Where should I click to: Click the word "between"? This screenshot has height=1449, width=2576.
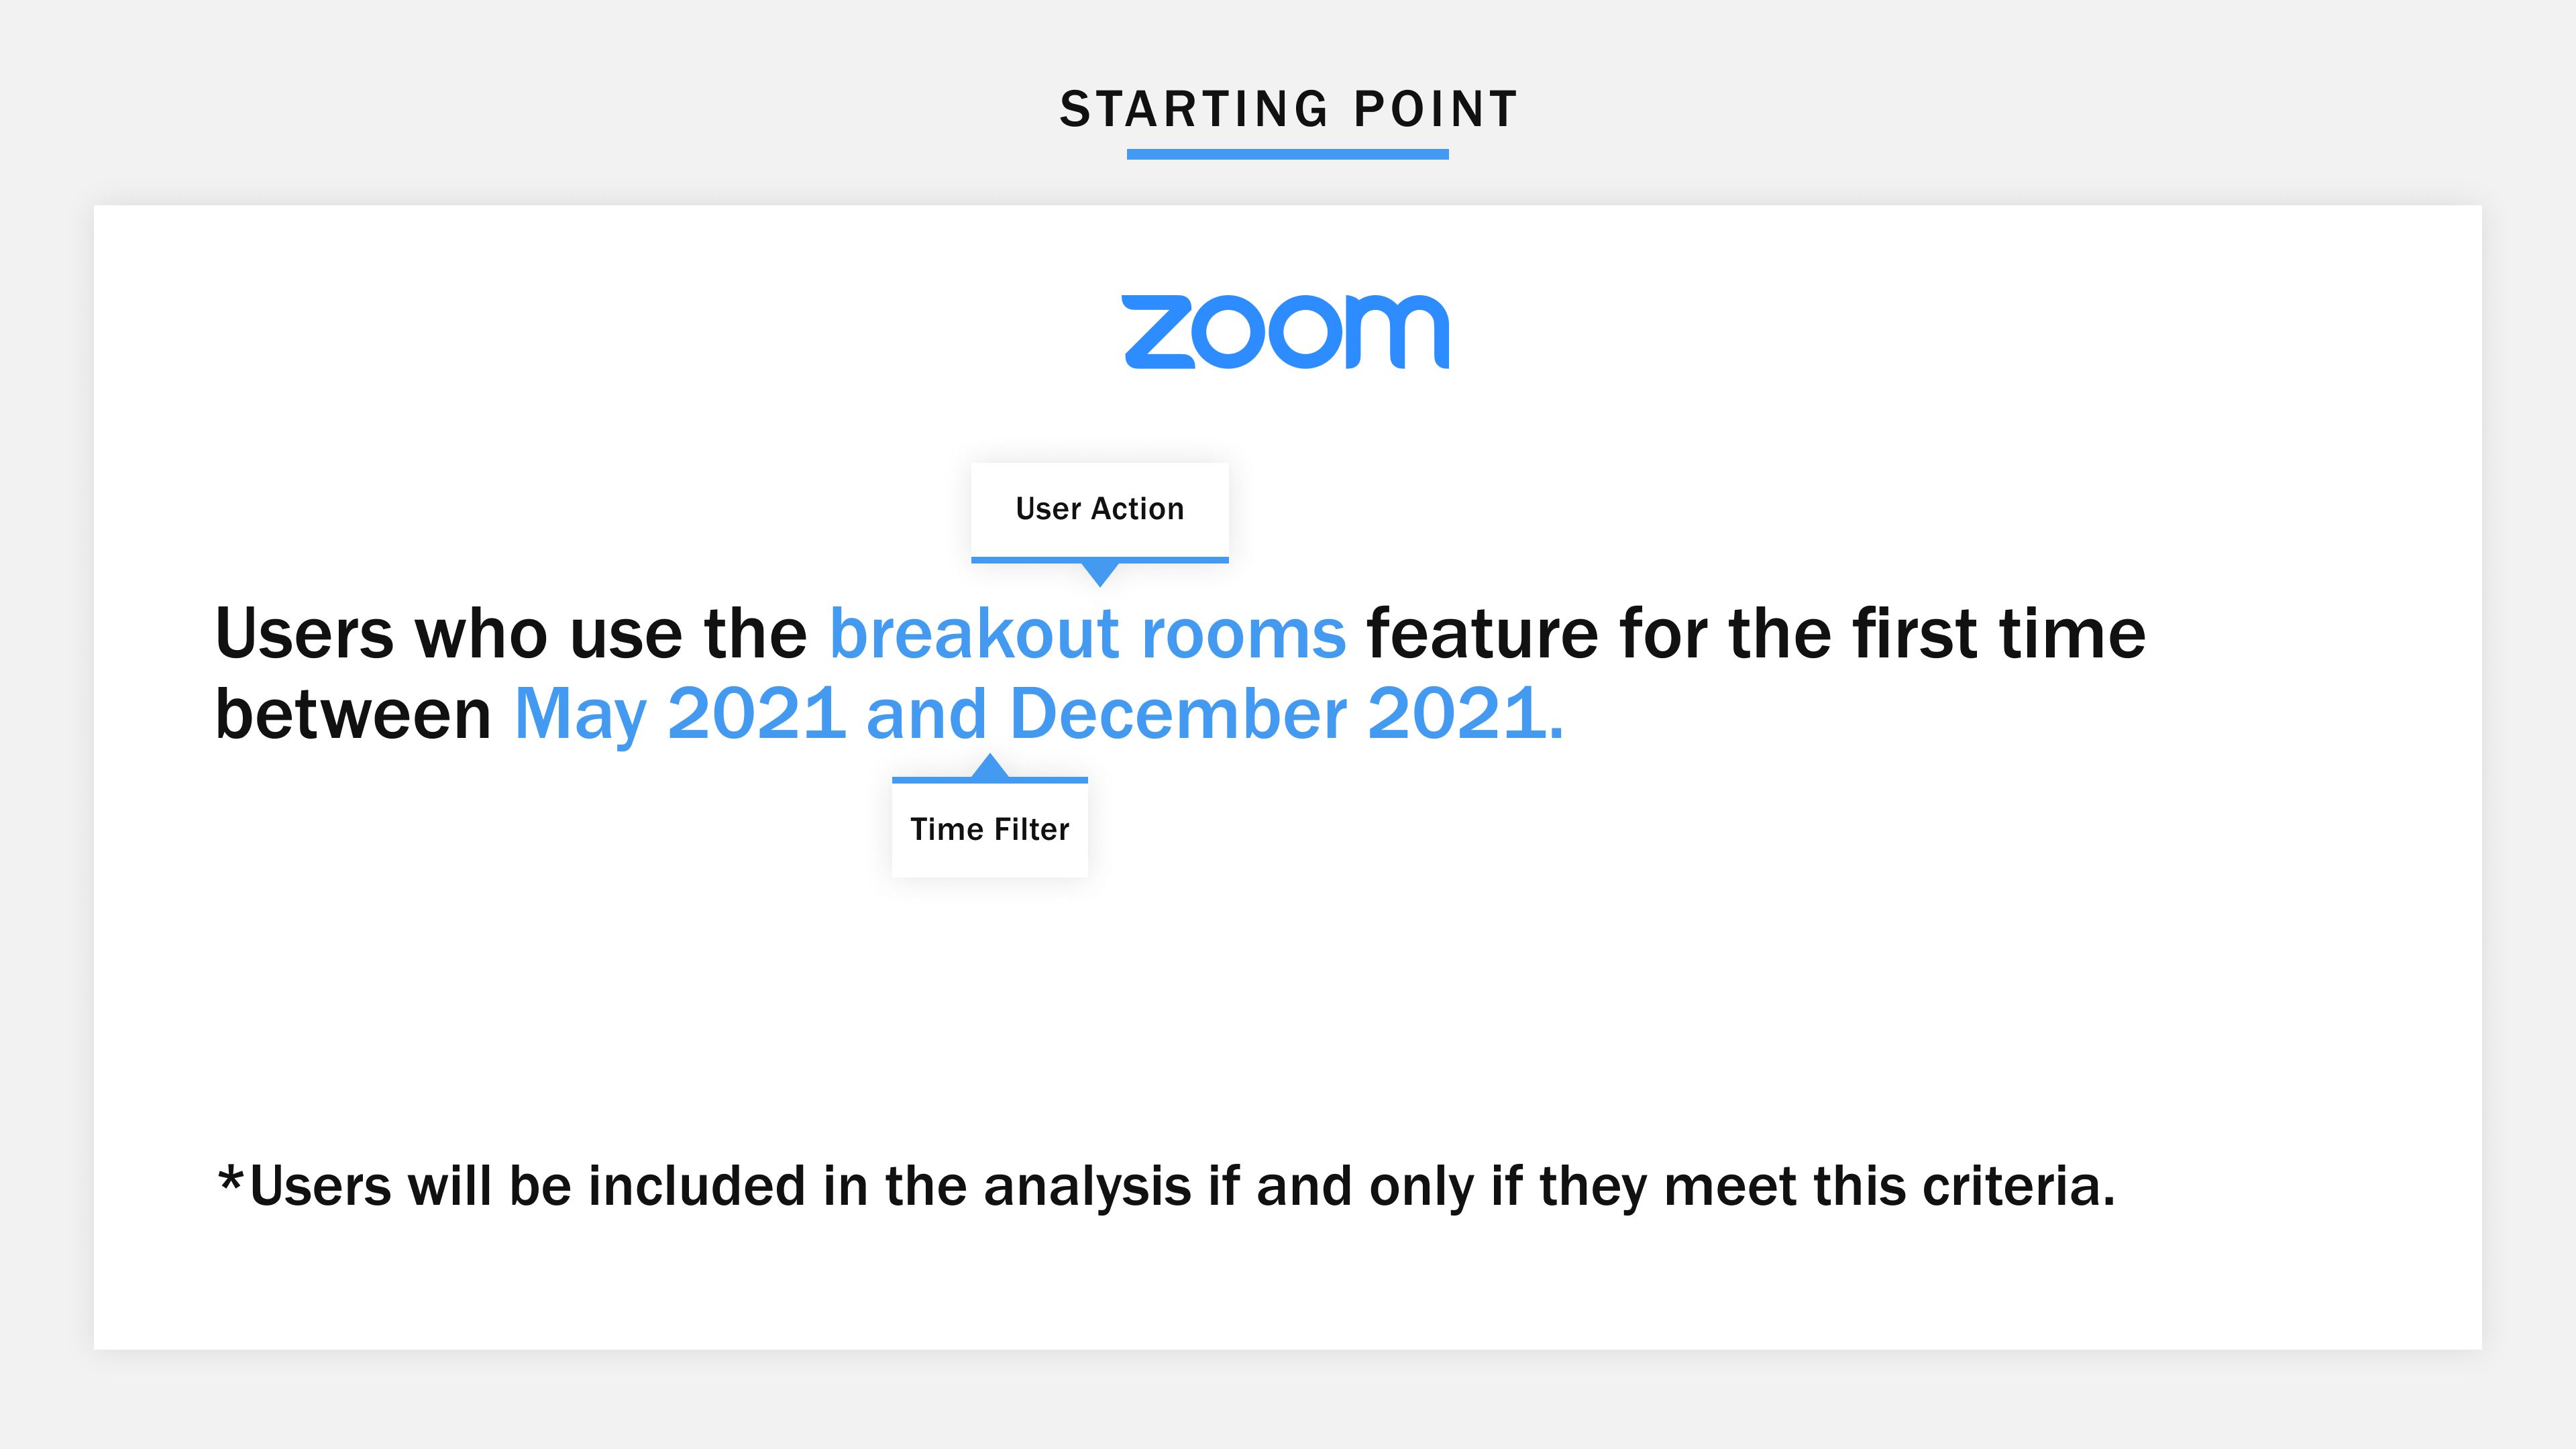coord(353,714)
